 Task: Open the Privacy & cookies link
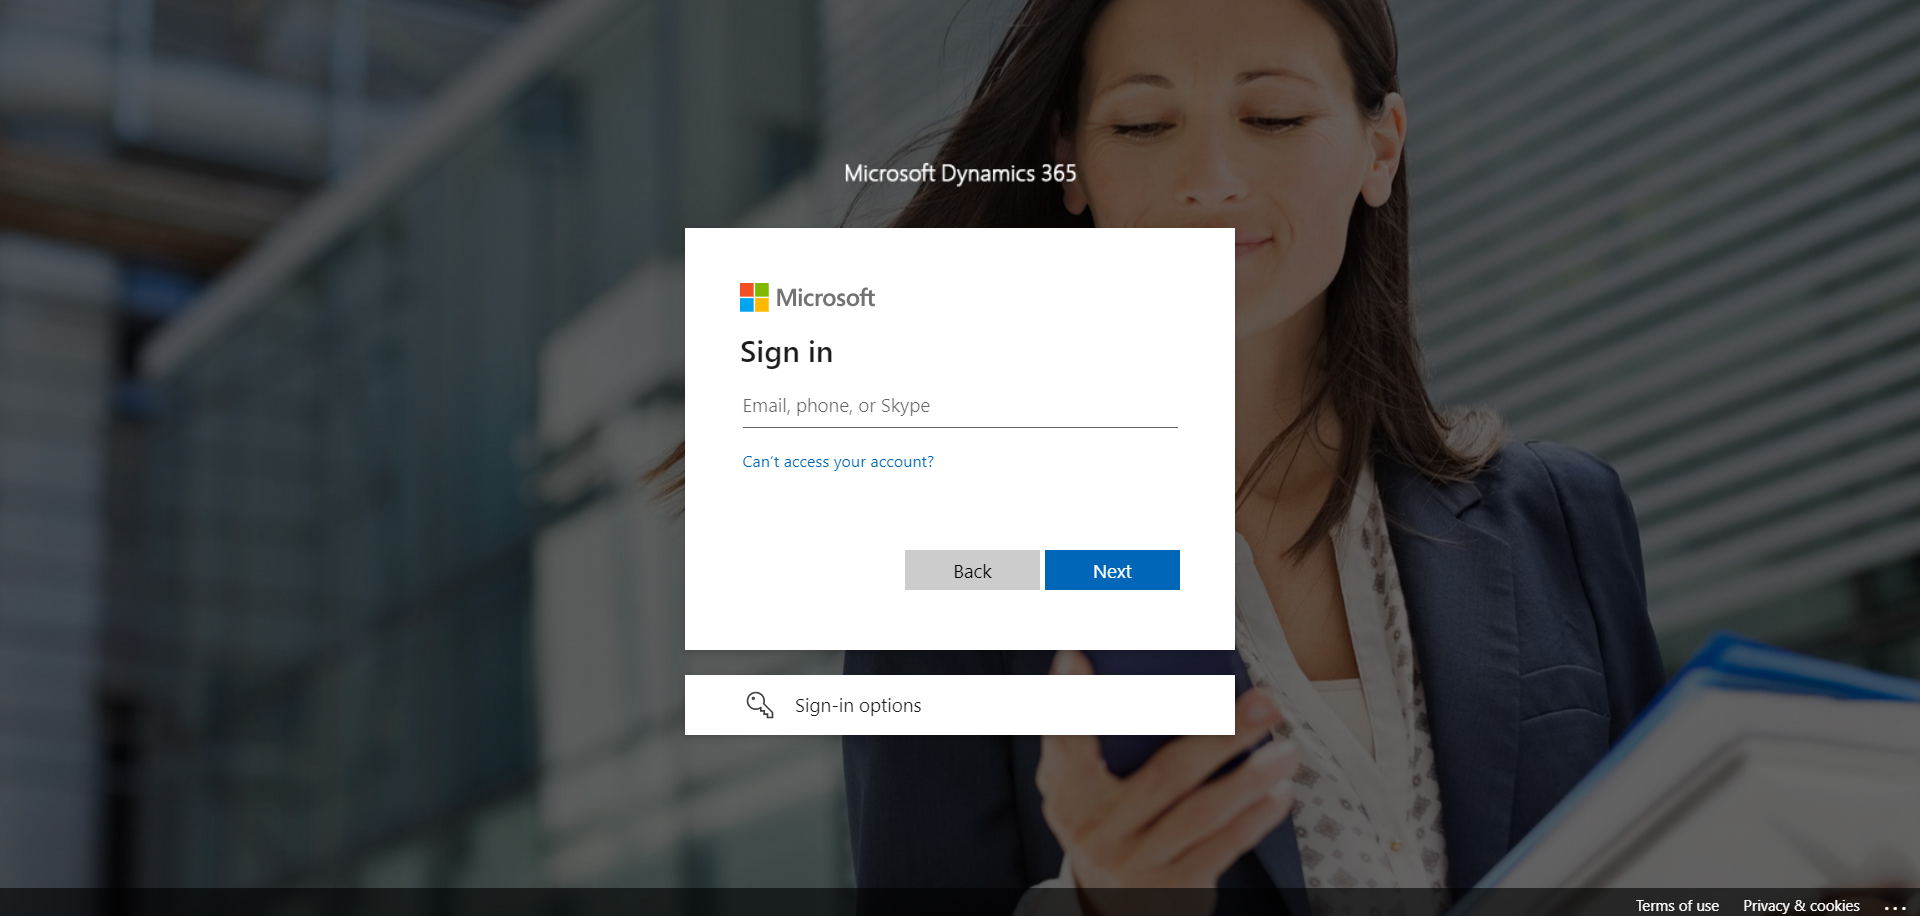tap(1801, 905)
